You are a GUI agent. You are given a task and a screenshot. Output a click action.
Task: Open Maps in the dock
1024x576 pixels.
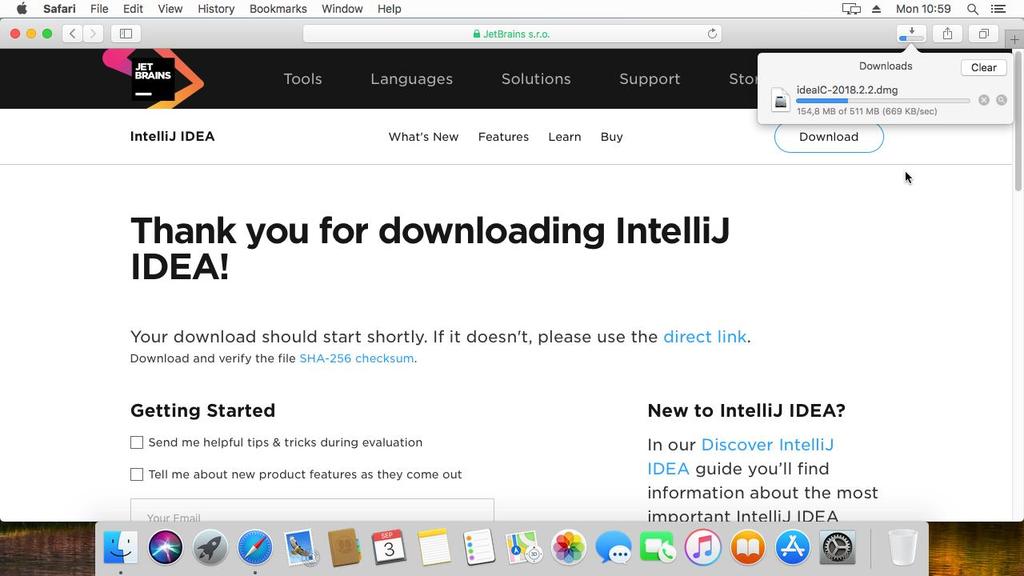tap(524, 547)
